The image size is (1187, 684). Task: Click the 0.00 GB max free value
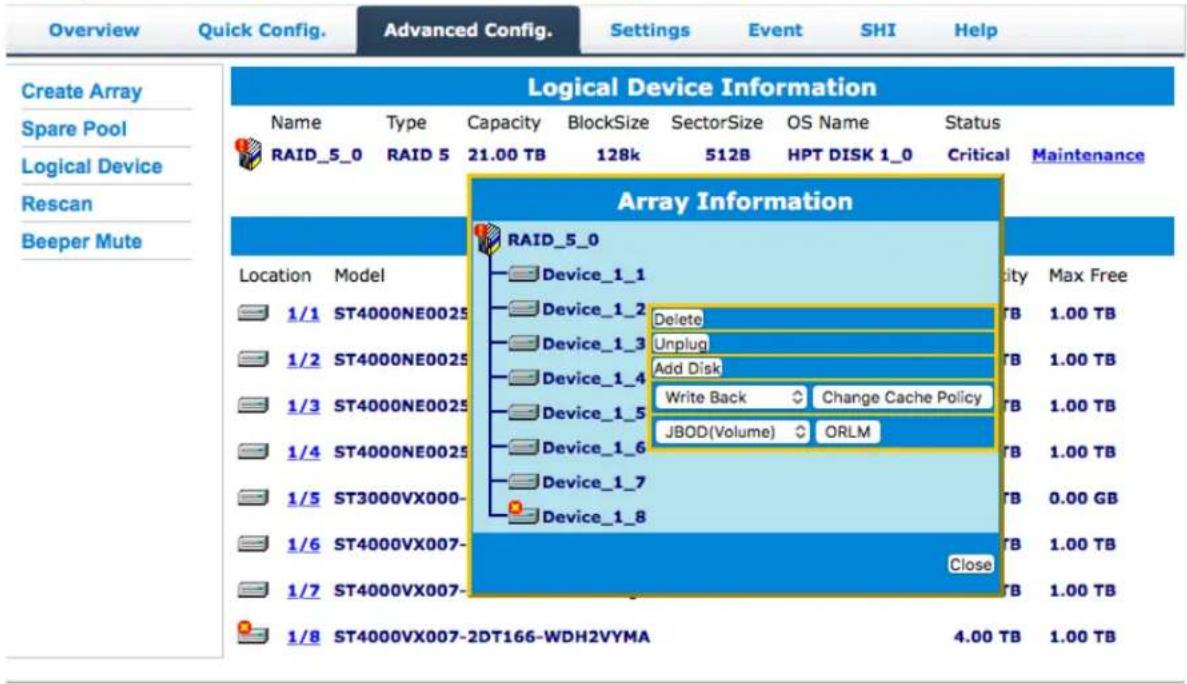point(1083,498)
